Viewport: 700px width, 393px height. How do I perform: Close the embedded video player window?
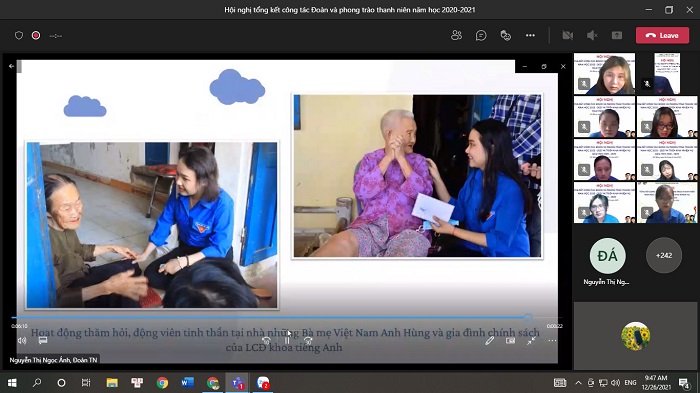563,66
